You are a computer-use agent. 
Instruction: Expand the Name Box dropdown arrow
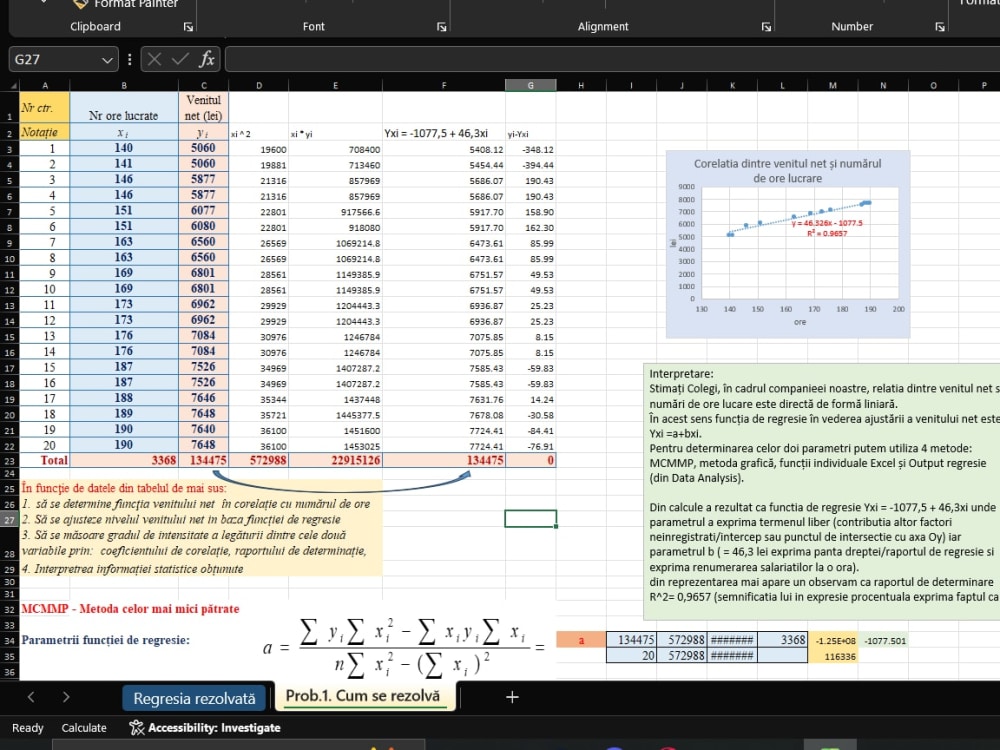(x=107, y=60)
